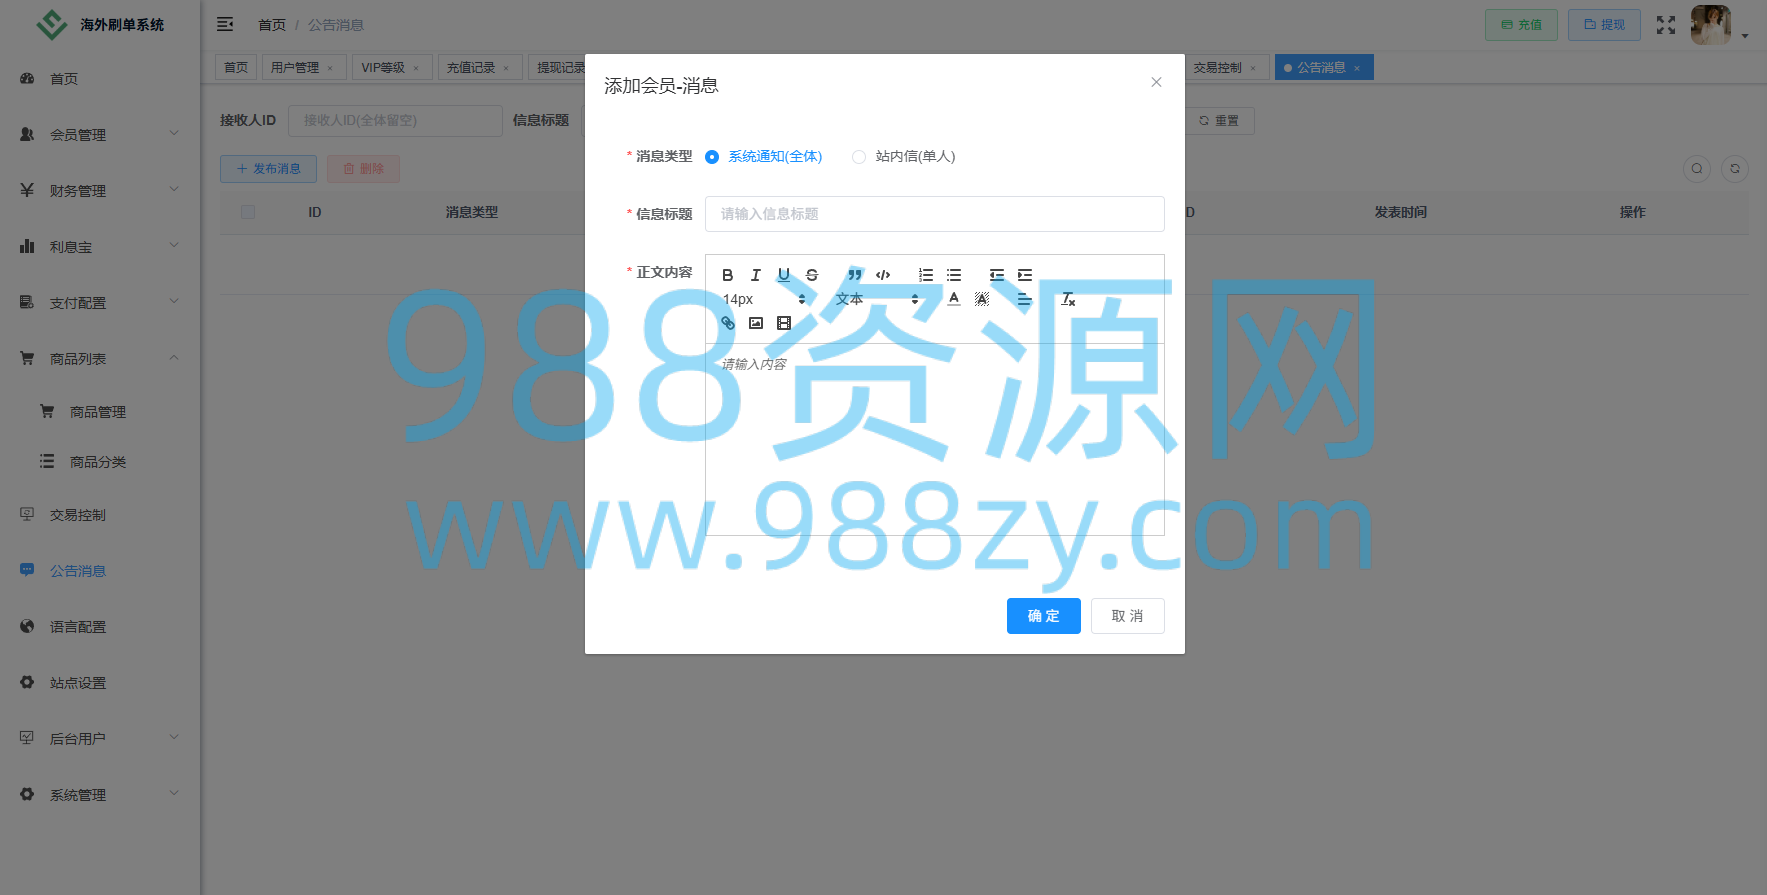The width and height of the screenshot is (1767, 895).
Task: Open the text color picker
Action: [x=954, y=299]
